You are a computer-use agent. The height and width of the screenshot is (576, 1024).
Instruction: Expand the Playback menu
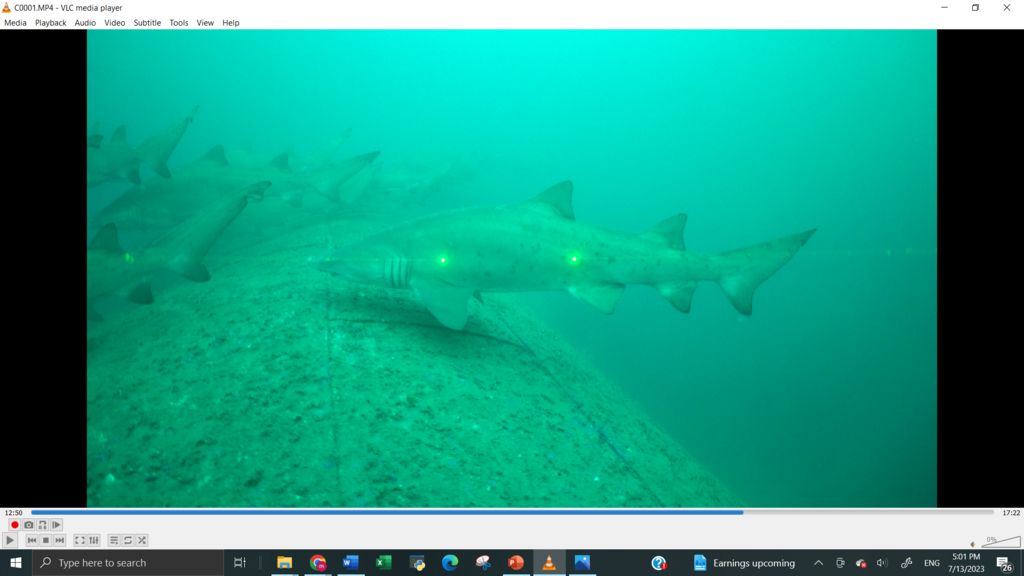tap(50, 23)
